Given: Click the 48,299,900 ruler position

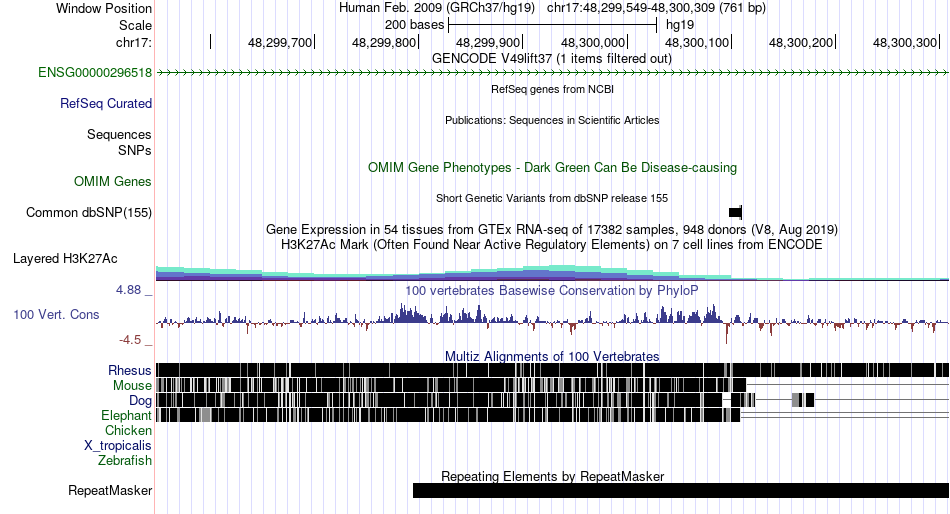Looking at the screenshot, I should click(x=488, y=42).
